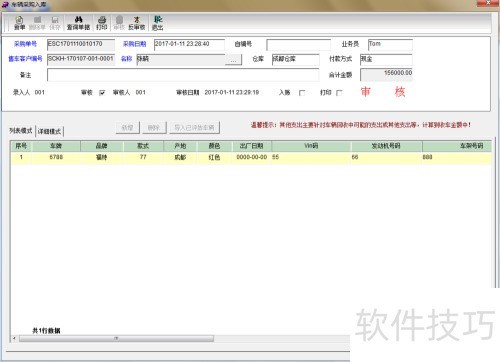Screen dimensions: 500x362
Task: Select the 颜色 cell 红色
Action: 214,157
